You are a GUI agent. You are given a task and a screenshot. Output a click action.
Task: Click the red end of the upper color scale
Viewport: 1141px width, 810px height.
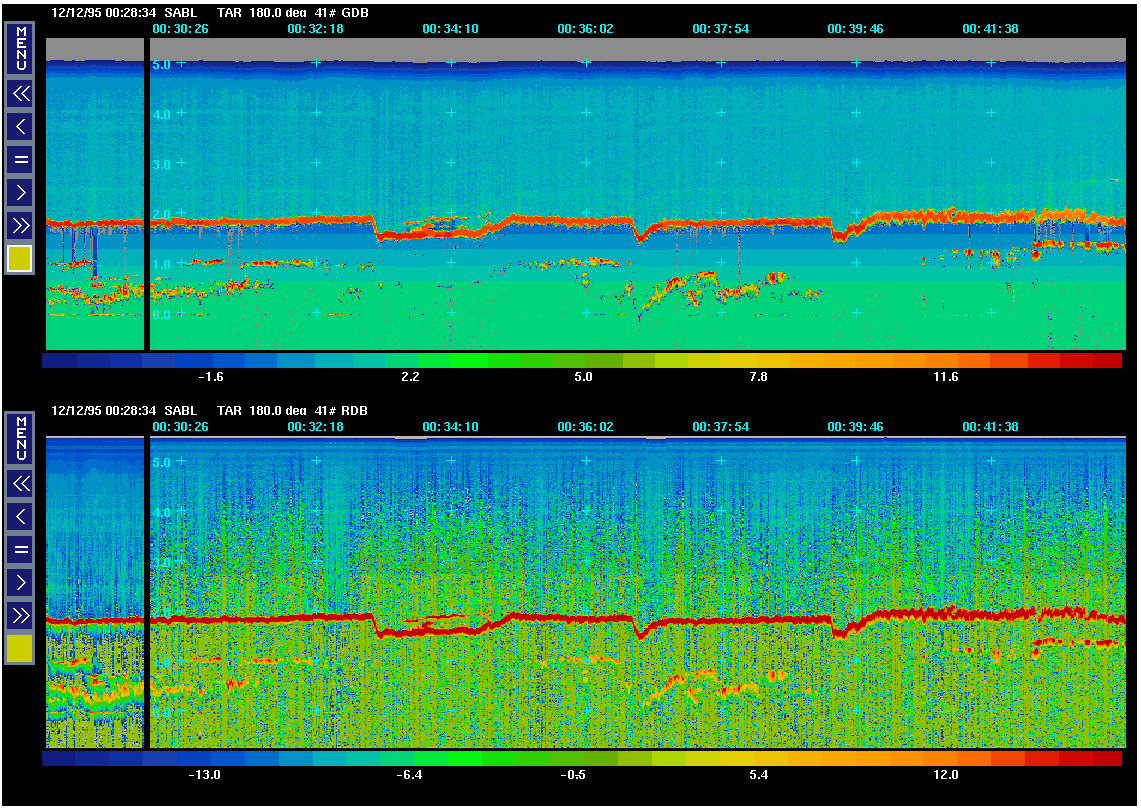(1107, 360)
